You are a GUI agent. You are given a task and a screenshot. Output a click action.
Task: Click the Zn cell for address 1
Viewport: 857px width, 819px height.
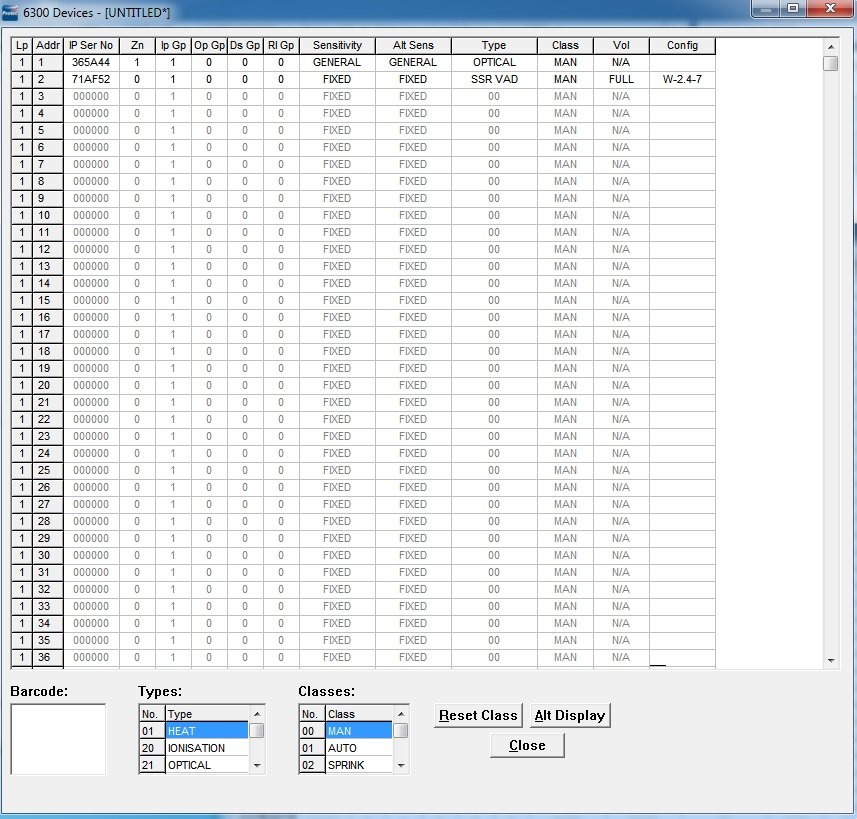click(x=137, y=62)
